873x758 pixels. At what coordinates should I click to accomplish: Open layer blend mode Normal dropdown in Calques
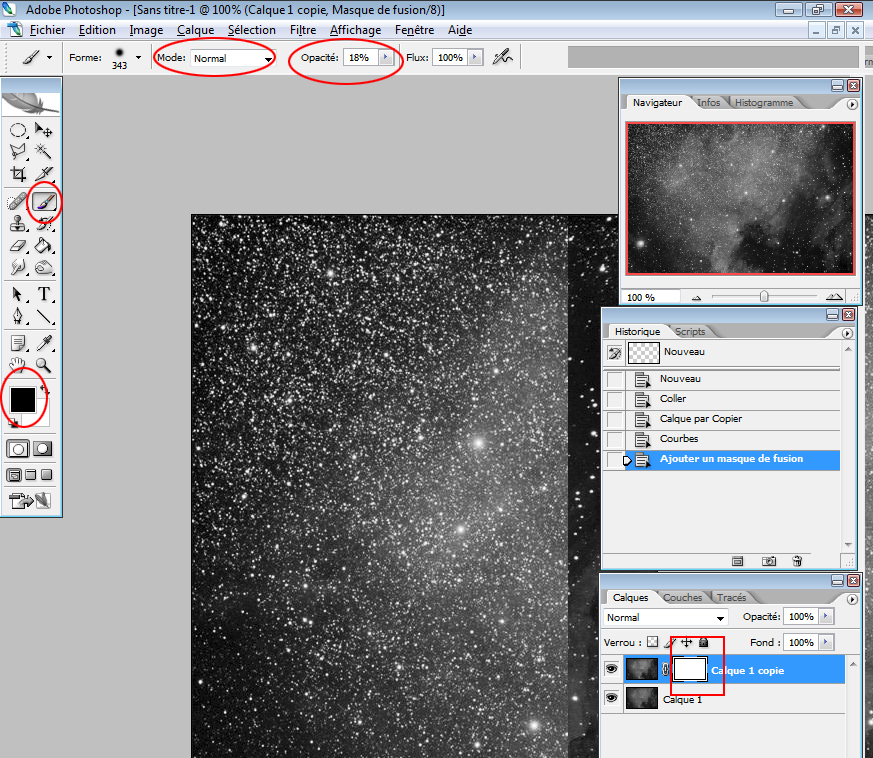[x=665, y=617]
